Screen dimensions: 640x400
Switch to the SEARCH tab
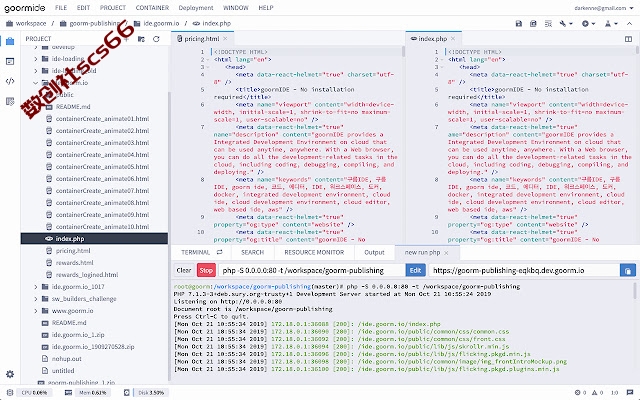(x=253, y=252)
